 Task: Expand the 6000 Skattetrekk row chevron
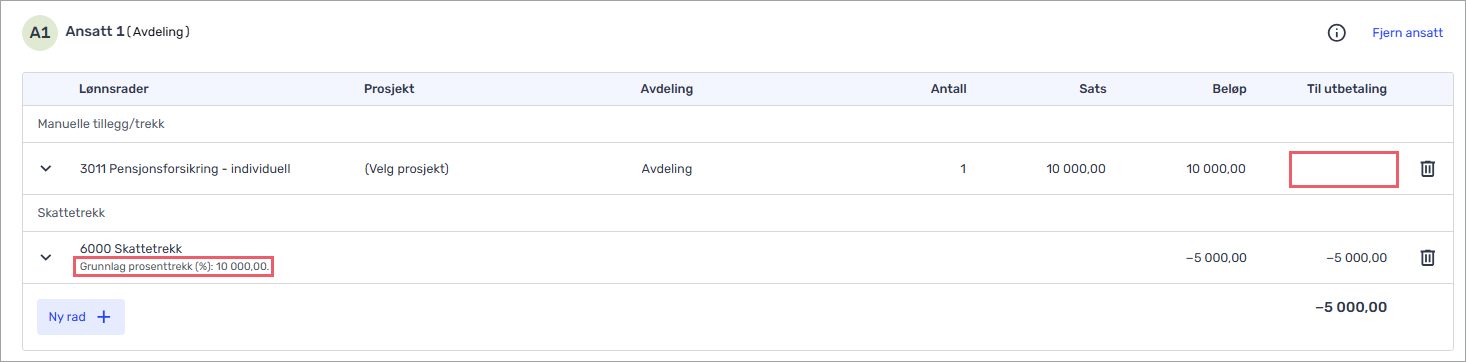(x=46, y=258)
